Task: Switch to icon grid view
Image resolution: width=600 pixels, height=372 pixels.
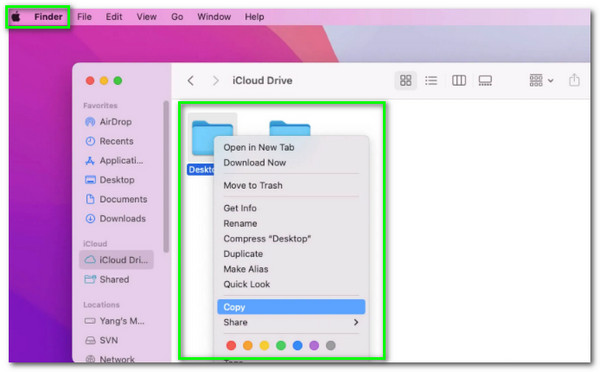Action: pyautogui.click(x=405, y=80)
